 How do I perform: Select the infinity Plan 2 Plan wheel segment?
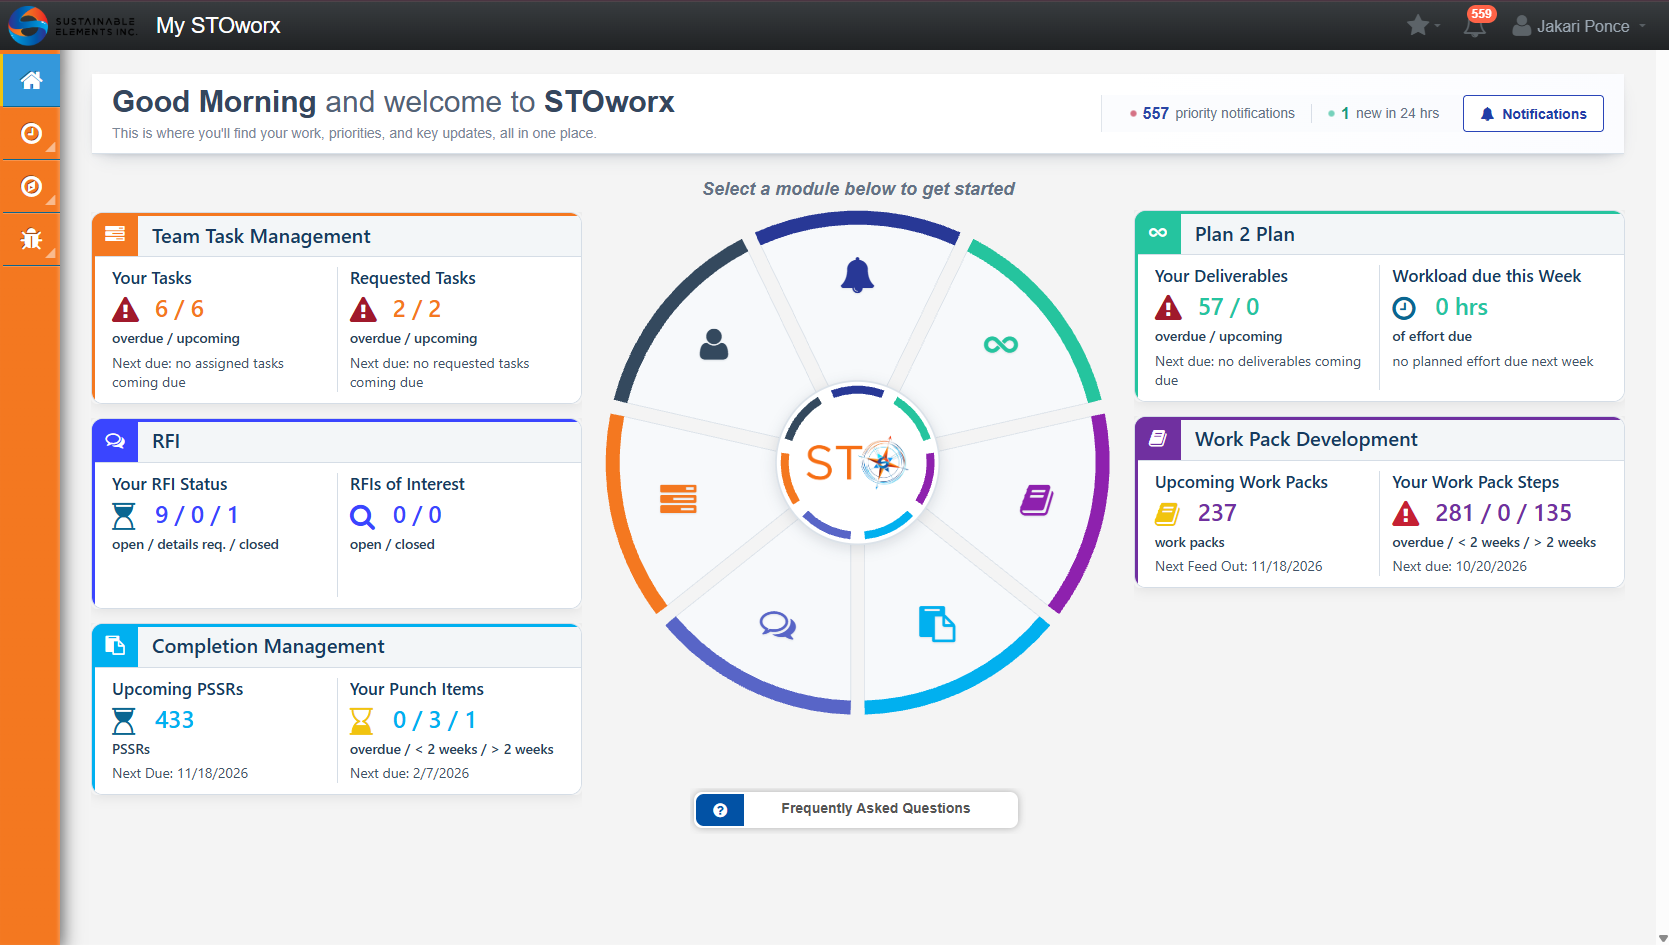1000,345
